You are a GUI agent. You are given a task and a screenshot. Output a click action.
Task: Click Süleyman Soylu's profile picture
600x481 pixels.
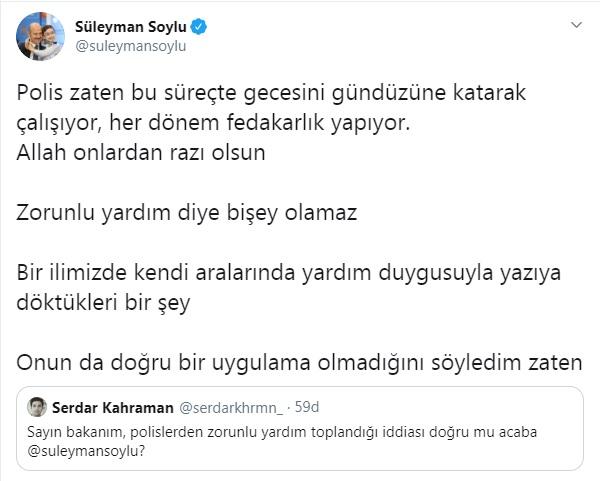click(x=36, y=37)
